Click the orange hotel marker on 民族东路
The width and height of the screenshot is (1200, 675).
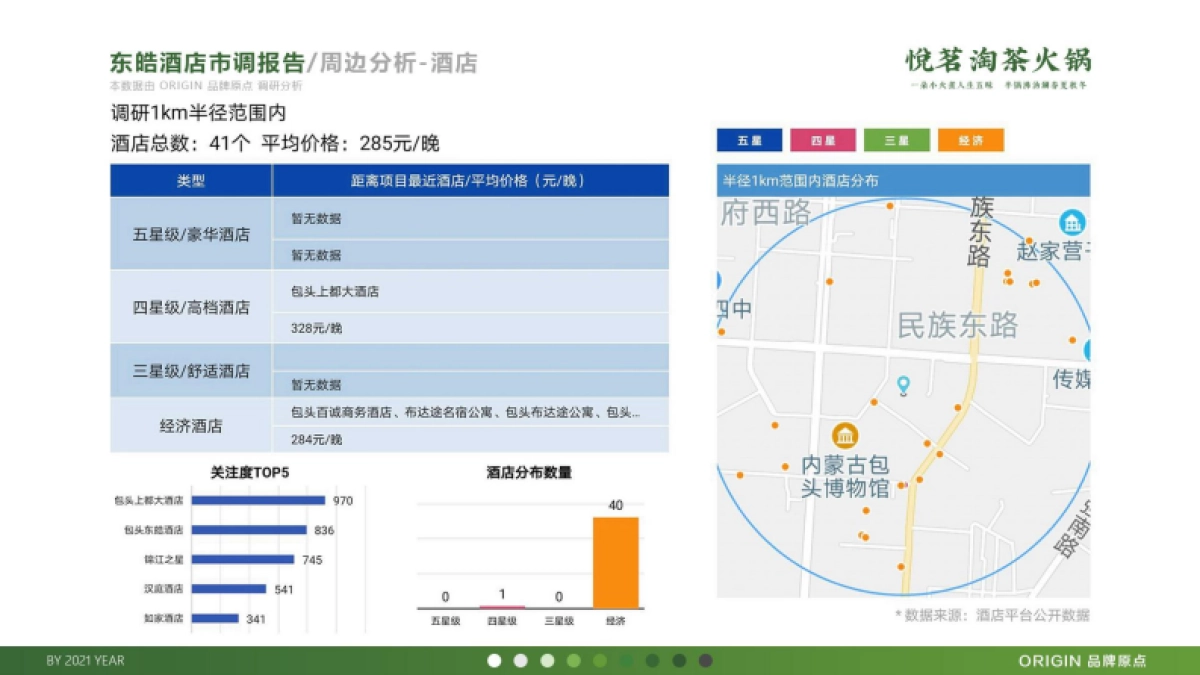(1072, 338)
